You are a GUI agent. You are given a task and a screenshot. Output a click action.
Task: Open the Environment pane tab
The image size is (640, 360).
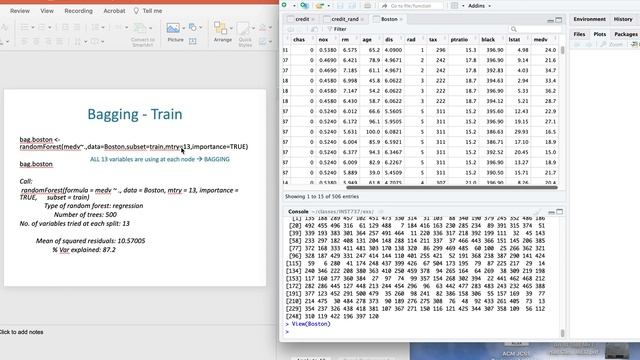(x=589, y=19)
